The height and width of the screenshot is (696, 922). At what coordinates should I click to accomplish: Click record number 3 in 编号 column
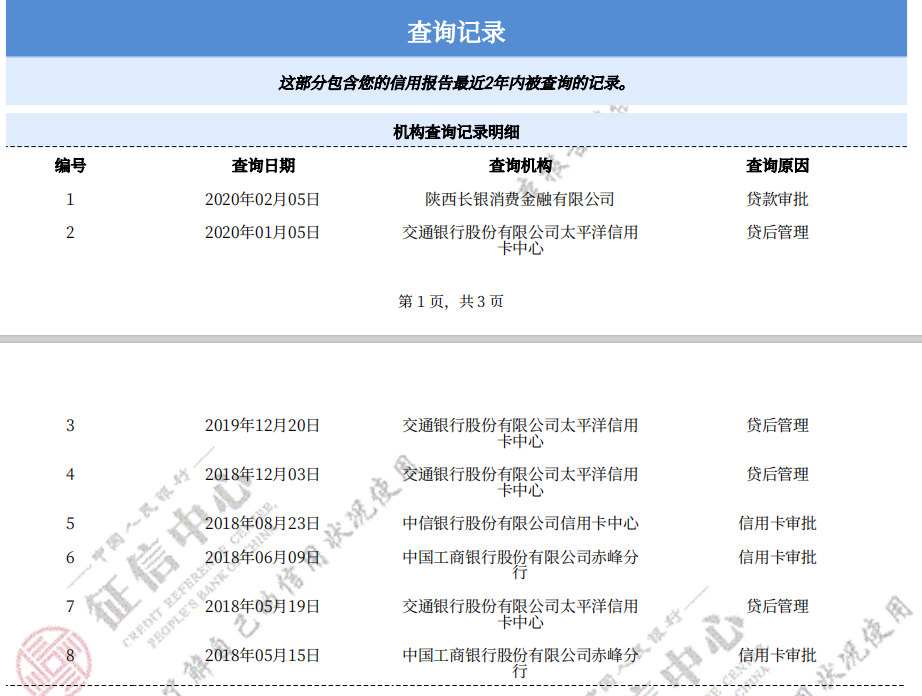(70, 425)
